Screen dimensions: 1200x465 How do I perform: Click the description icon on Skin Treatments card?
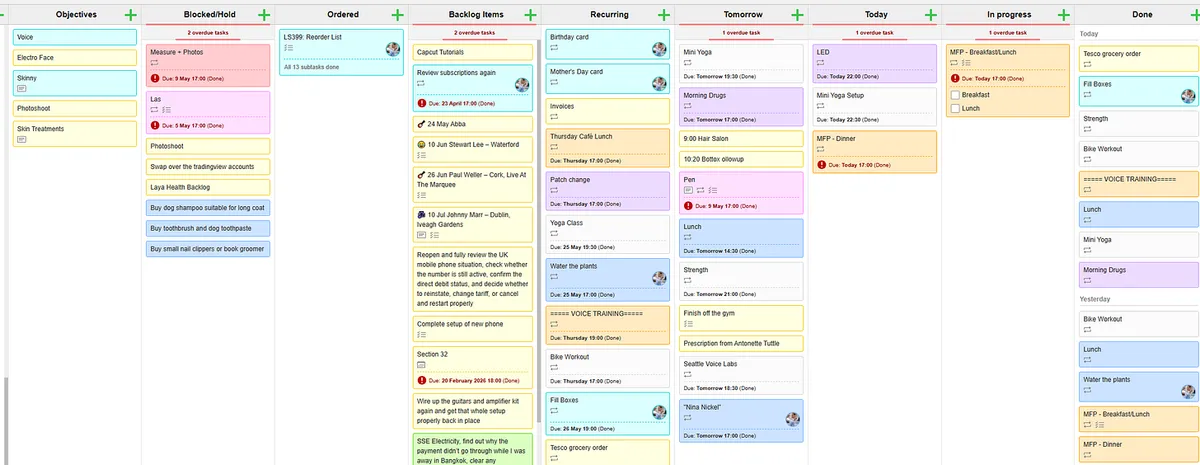(22, 139)
